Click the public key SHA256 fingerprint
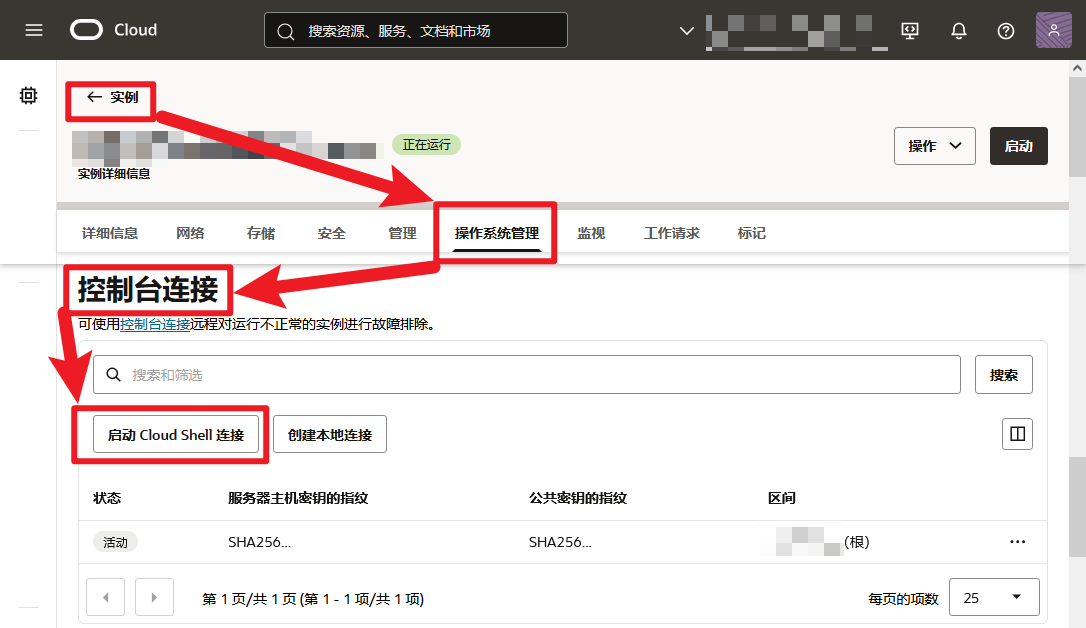 [560, 542]
